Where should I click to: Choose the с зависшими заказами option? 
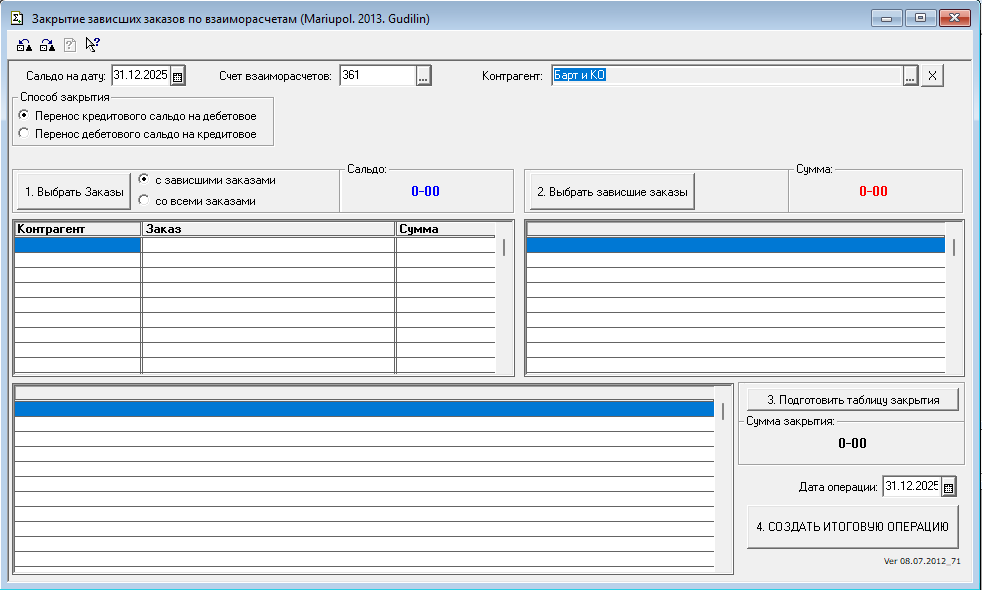coord(143,180)
